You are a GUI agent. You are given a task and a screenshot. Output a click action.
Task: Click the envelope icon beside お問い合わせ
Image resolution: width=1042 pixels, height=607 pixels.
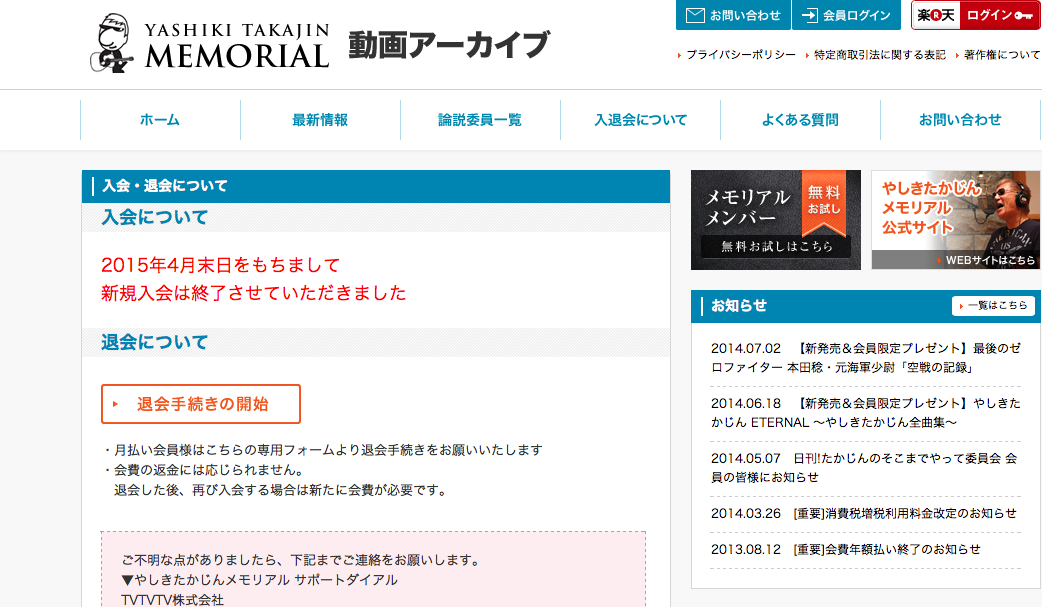tap(695, 15)
